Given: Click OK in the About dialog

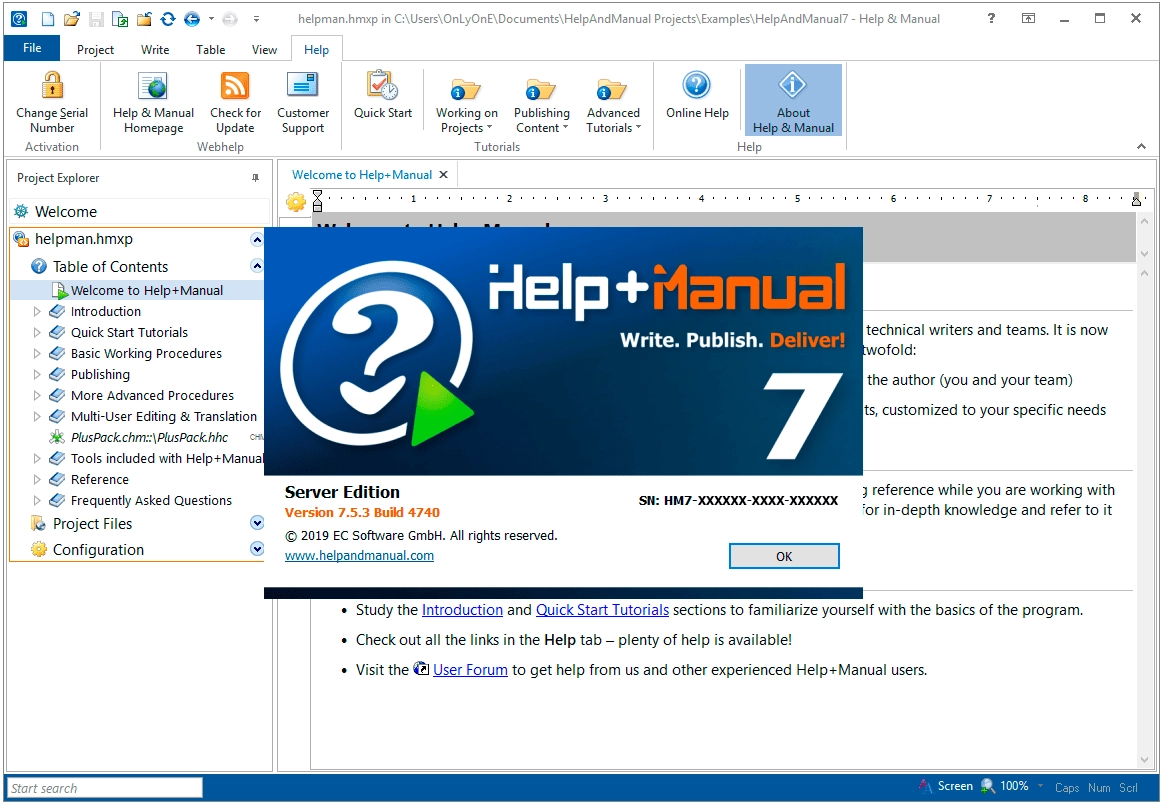Looking at the screenshot, I should [784, 556].
